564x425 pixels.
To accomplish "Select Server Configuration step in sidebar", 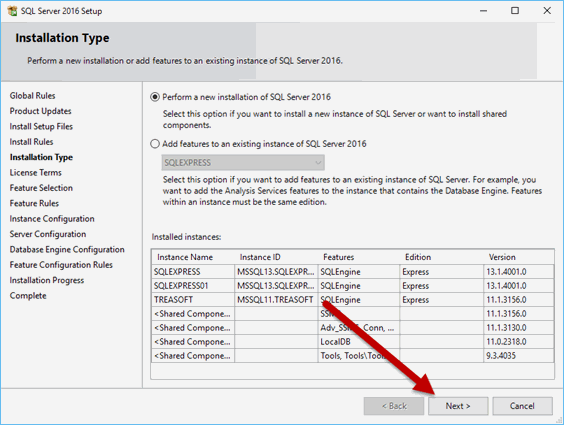I will [48, 234].
